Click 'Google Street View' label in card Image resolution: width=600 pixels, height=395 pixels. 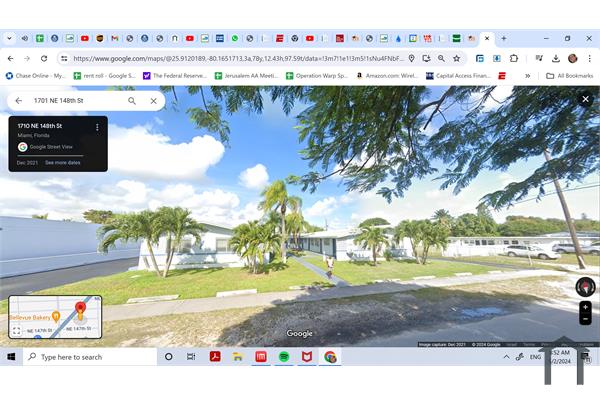(x=51, y=147)
